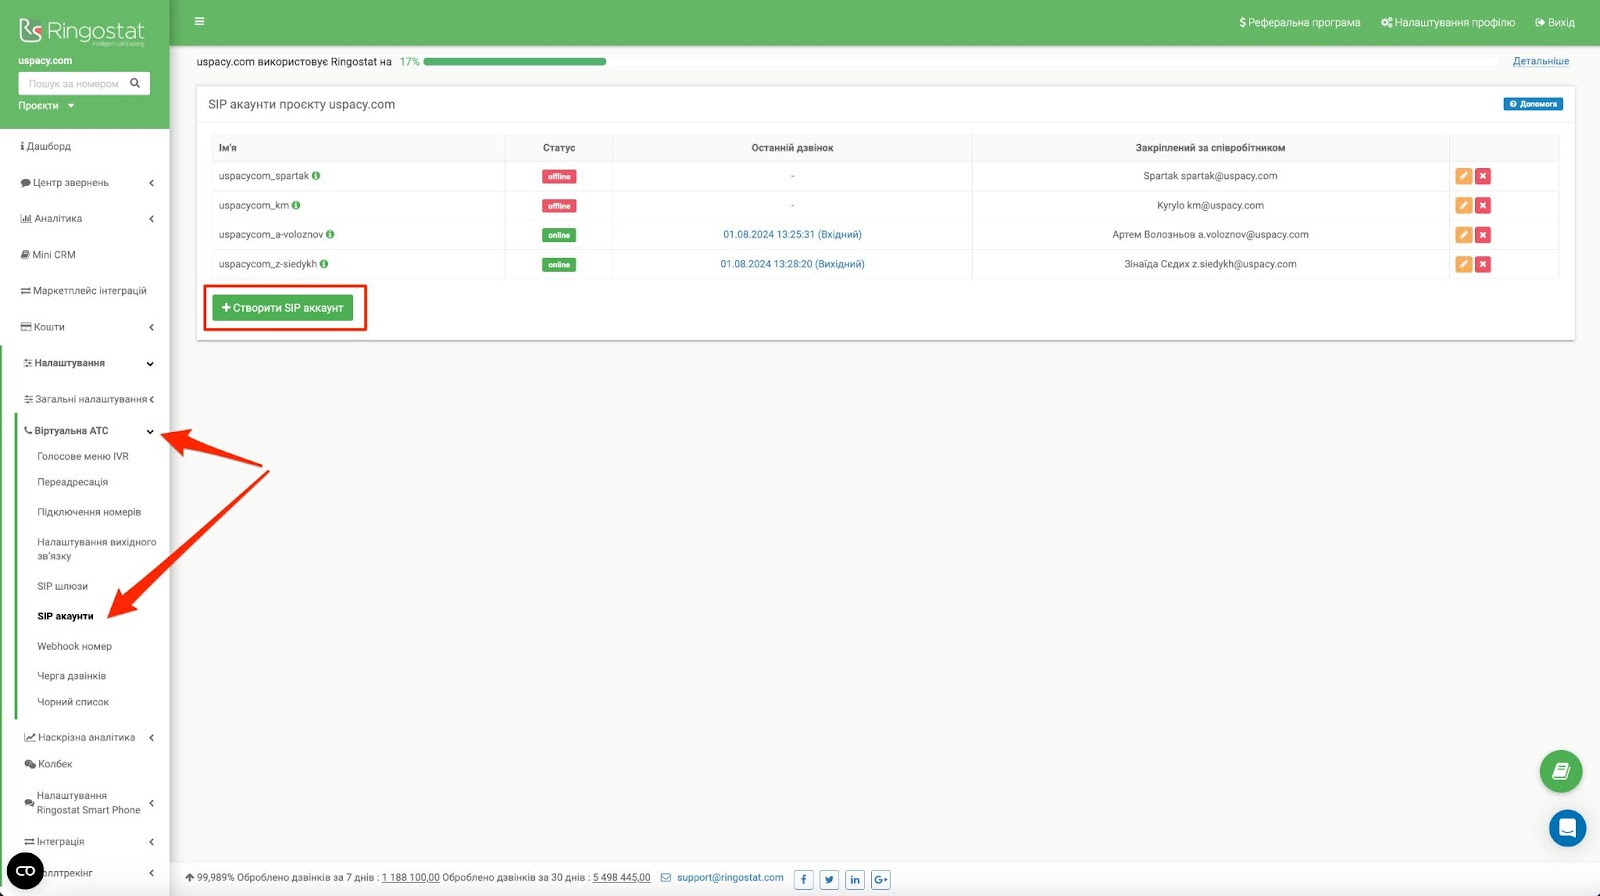Image resolution: width=1600 pixels, height=896 pixels.
Task: Open the Проекти dropdown
Action: [46, 106]
